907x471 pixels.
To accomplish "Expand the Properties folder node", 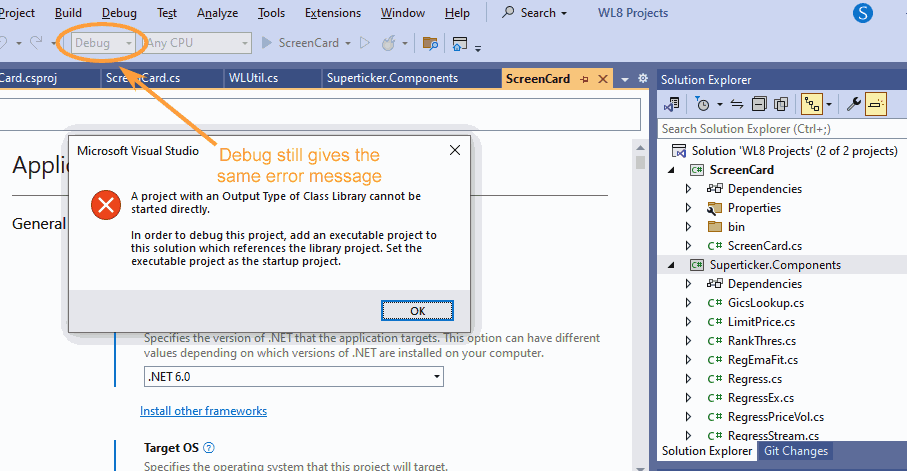I will click(688, 208).
